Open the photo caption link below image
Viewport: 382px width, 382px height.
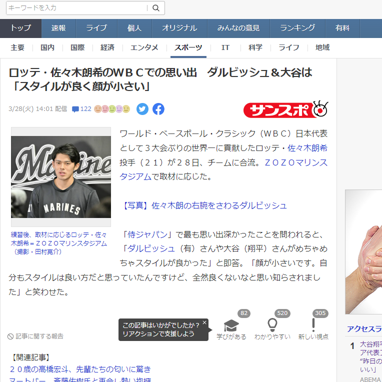tap(59, 243)
